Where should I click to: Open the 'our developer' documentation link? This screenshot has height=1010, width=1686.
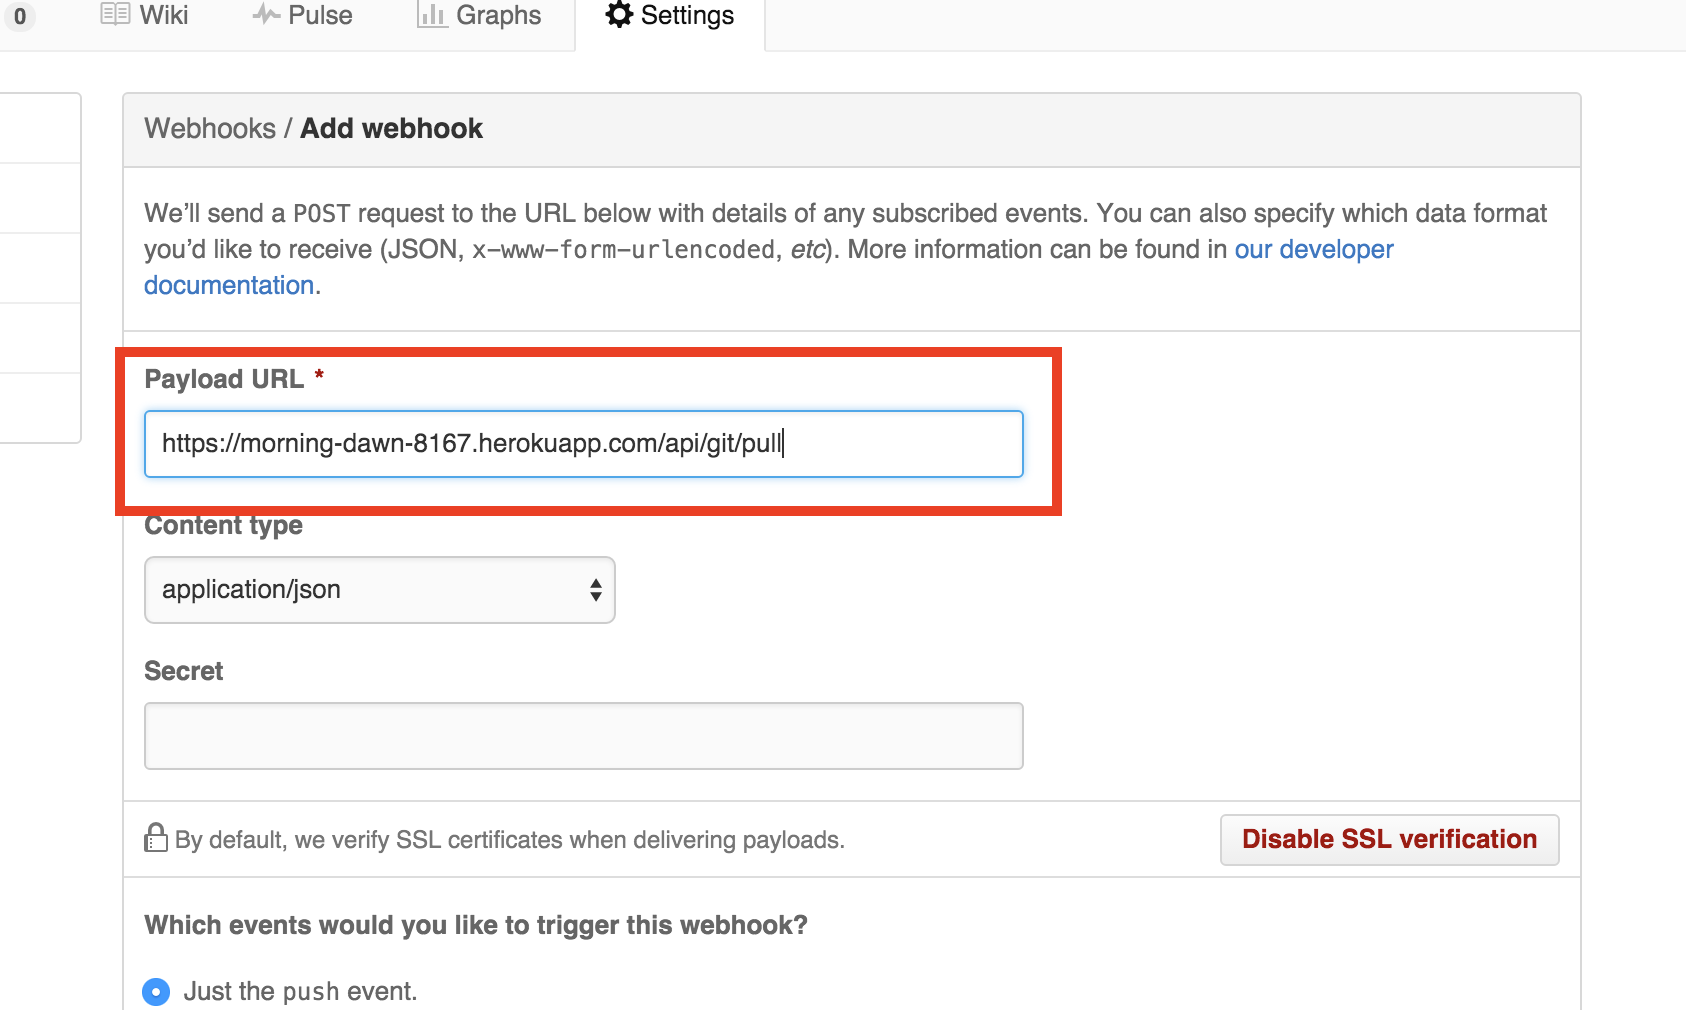point(1313,249)
